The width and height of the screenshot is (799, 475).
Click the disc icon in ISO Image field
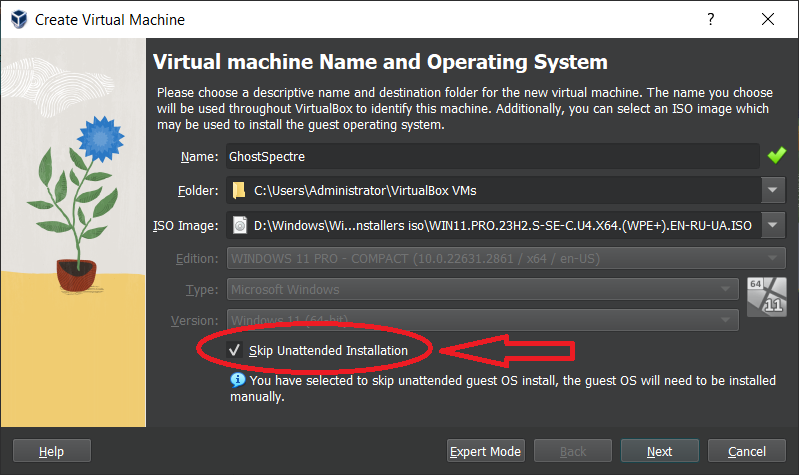pyautogui.click(x=239, y=225)
